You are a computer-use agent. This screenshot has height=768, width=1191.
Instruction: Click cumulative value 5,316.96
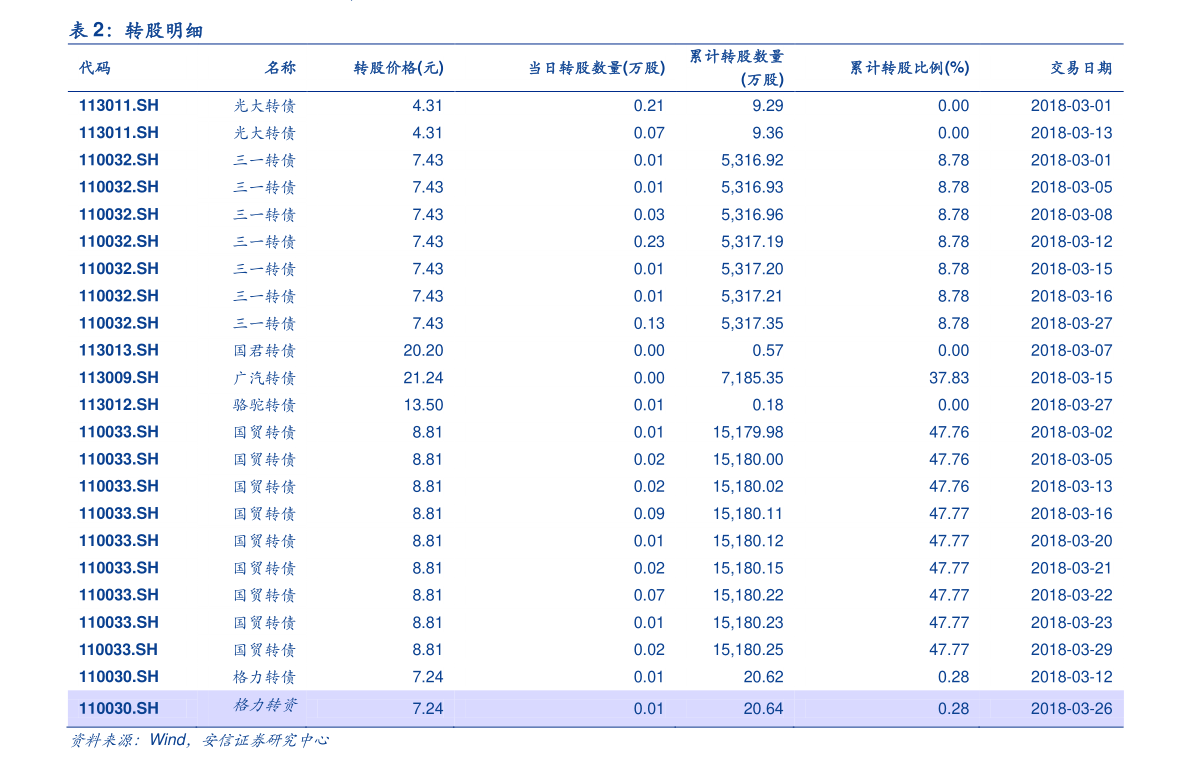tap(752, 214)
